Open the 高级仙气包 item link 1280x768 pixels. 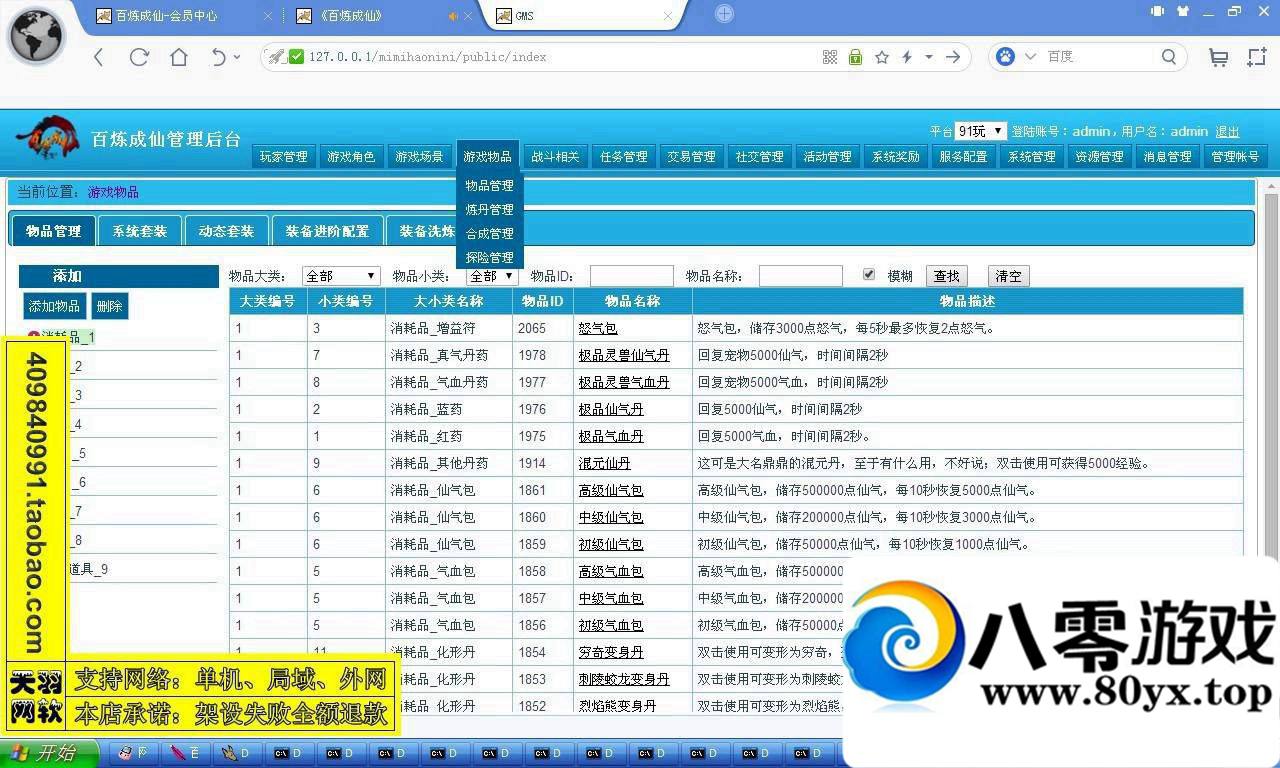611,490
